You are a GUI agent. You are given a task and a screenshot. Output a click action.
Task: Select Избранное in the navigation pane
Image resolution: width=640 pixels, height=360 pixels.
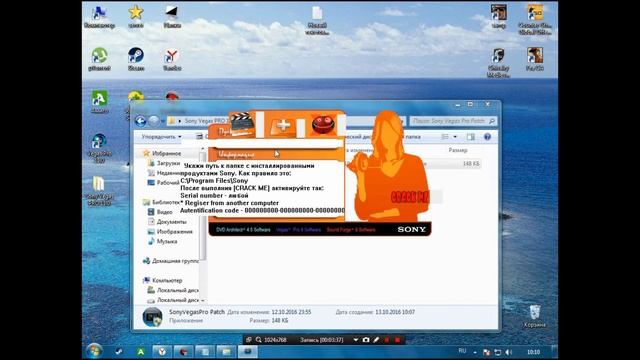[166, 153]
